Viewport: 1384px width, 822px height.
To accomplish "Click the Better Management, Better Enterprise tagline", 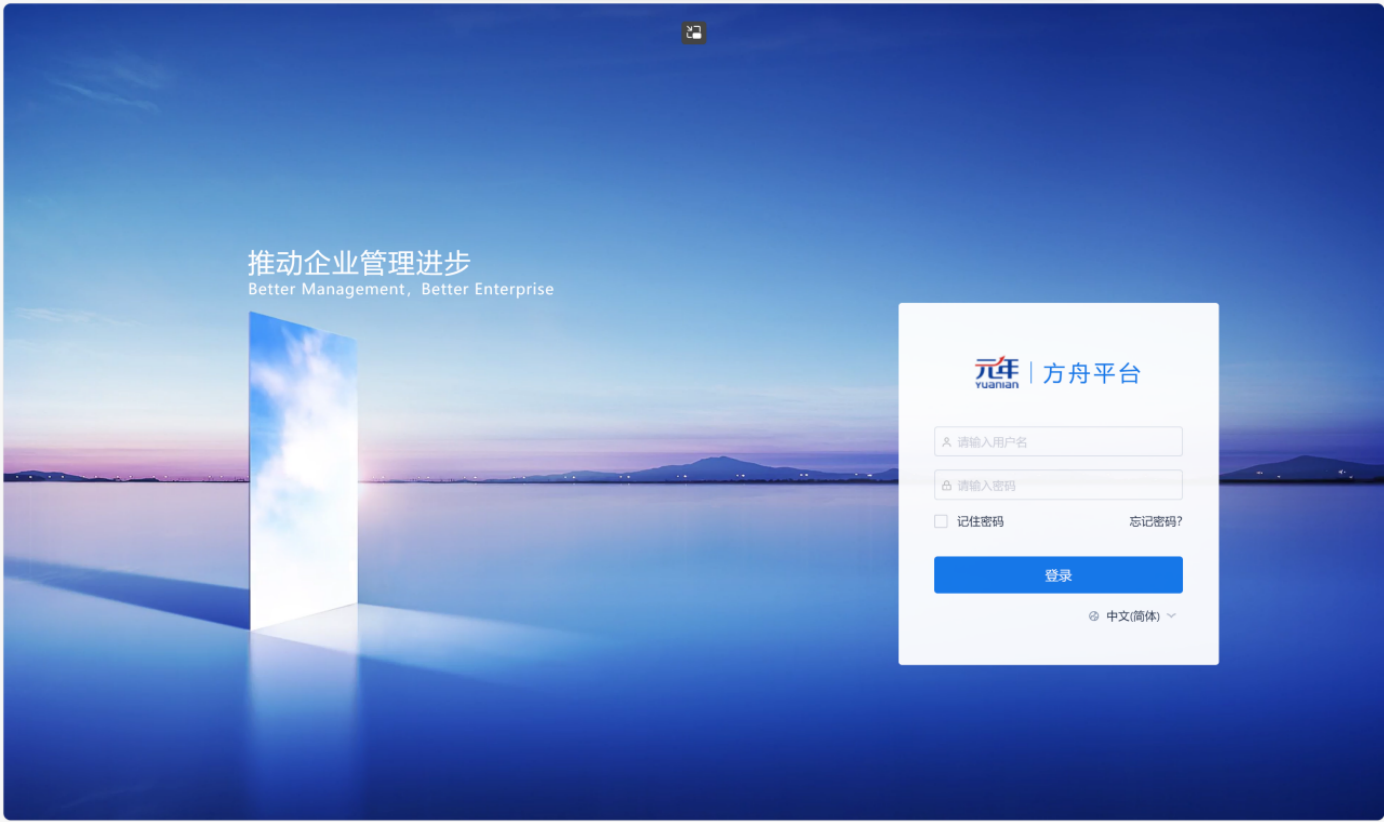I will coord(400,290).
